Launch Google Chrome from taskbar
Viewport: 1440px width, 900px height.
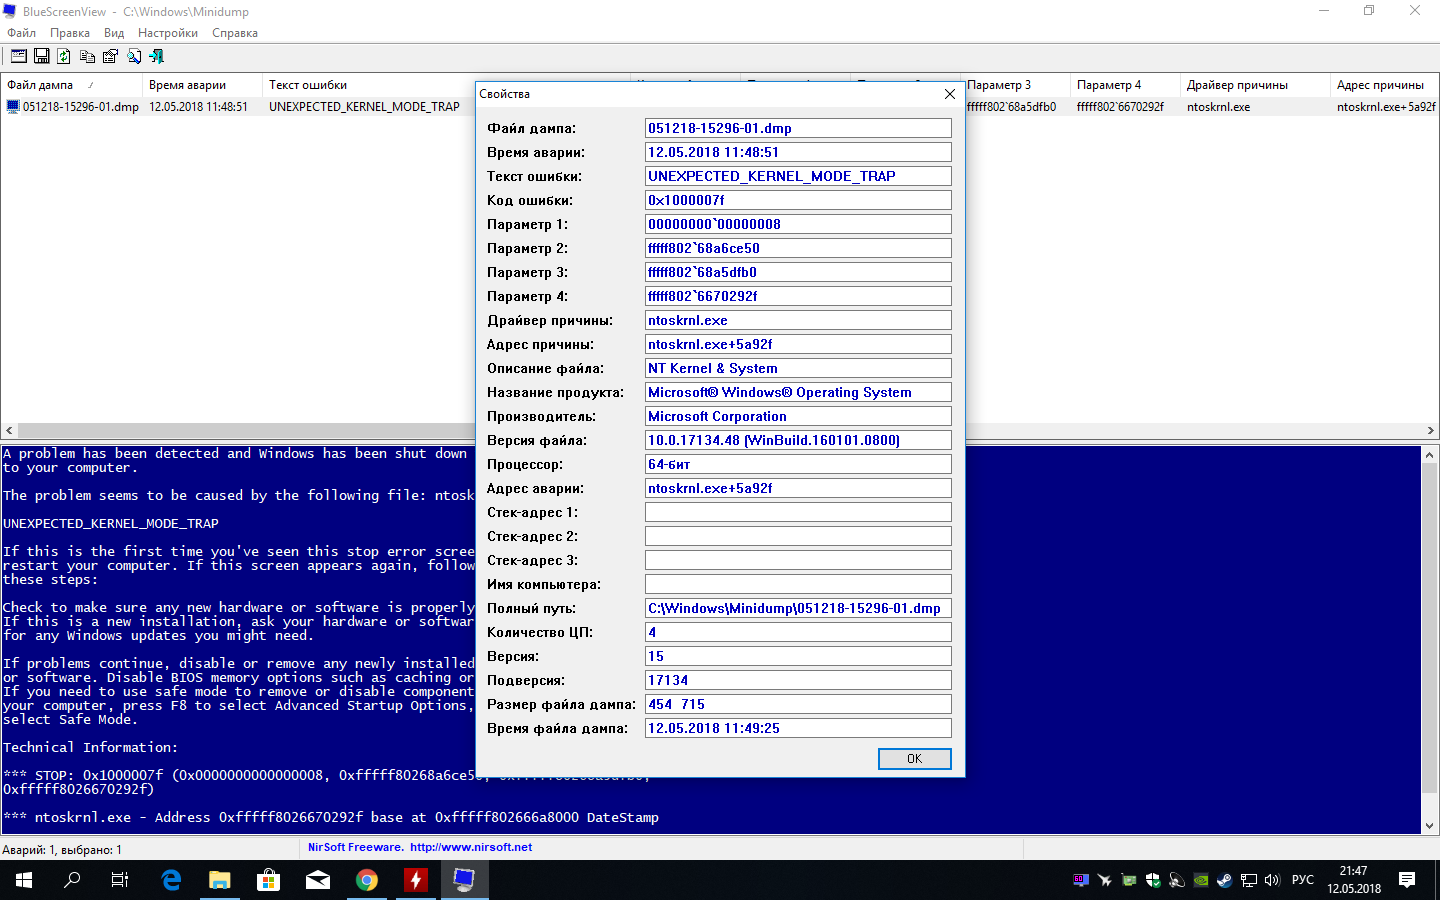[x=366, y=880]
